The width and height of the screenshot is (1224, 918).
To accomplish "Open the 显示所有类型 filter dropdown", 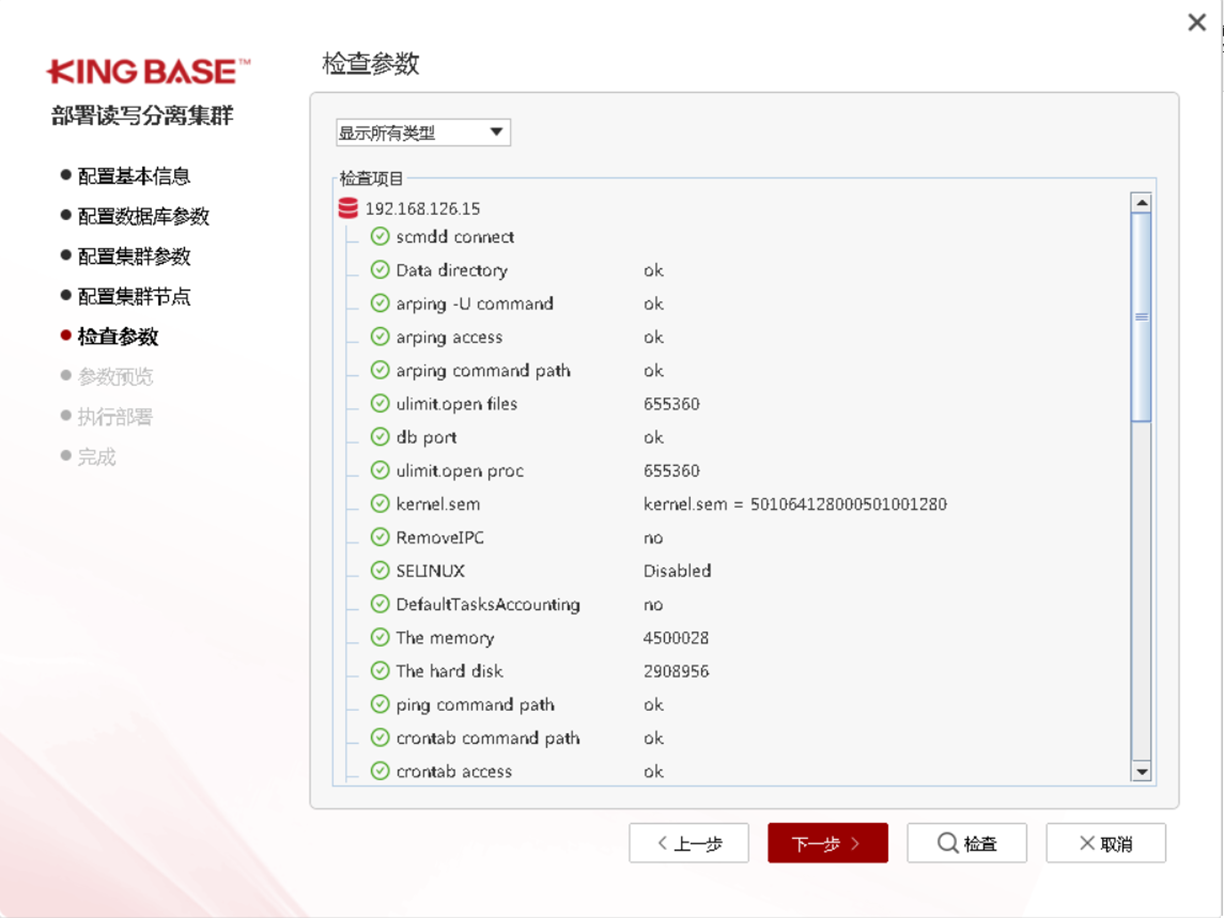I will click(423, 132).
